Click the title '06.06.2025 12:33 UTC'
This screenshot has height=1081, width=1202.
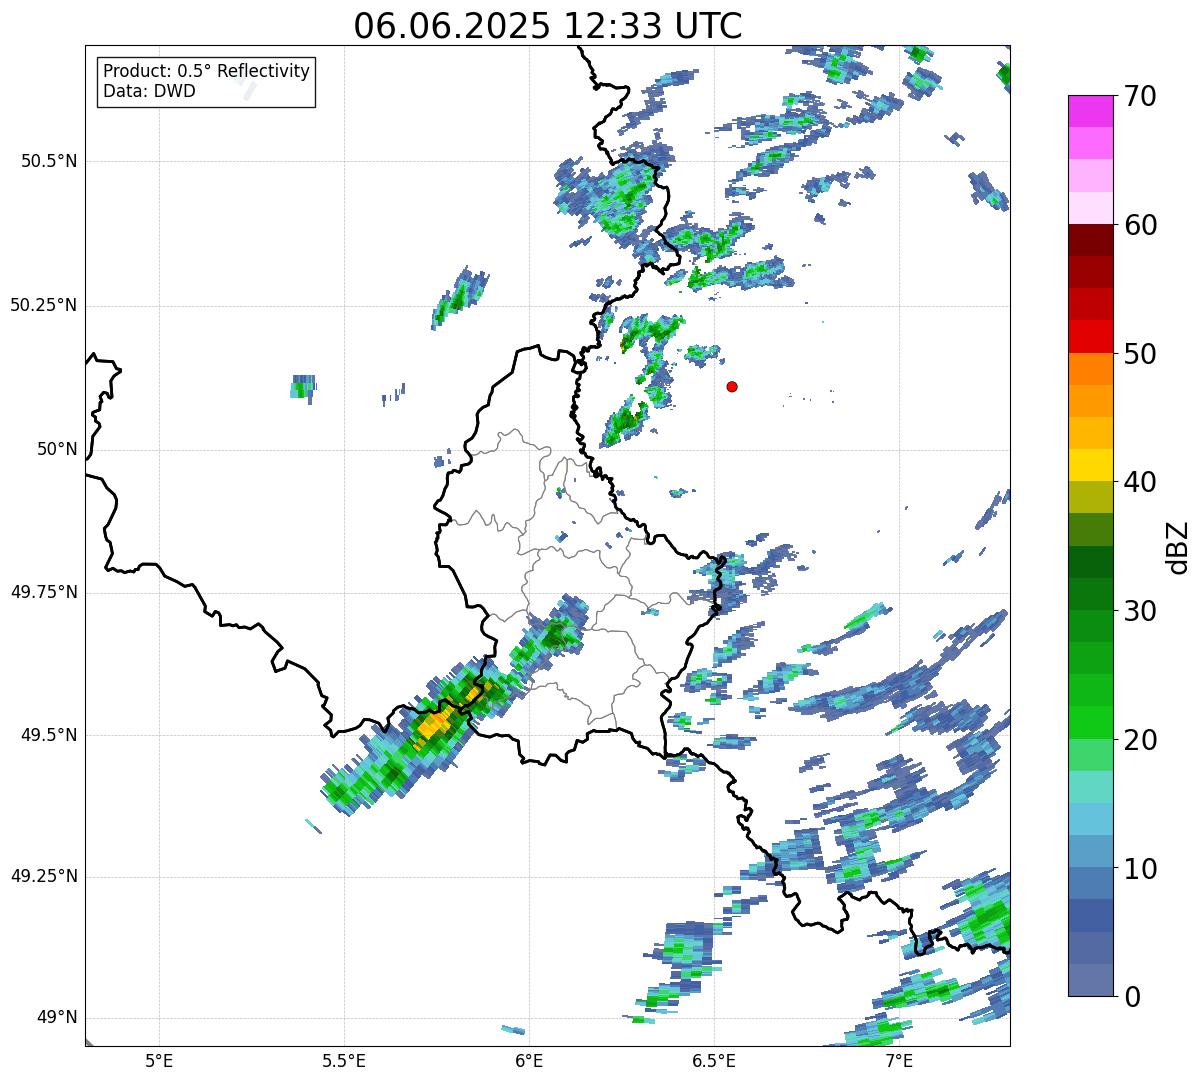(x=548, y=26)
